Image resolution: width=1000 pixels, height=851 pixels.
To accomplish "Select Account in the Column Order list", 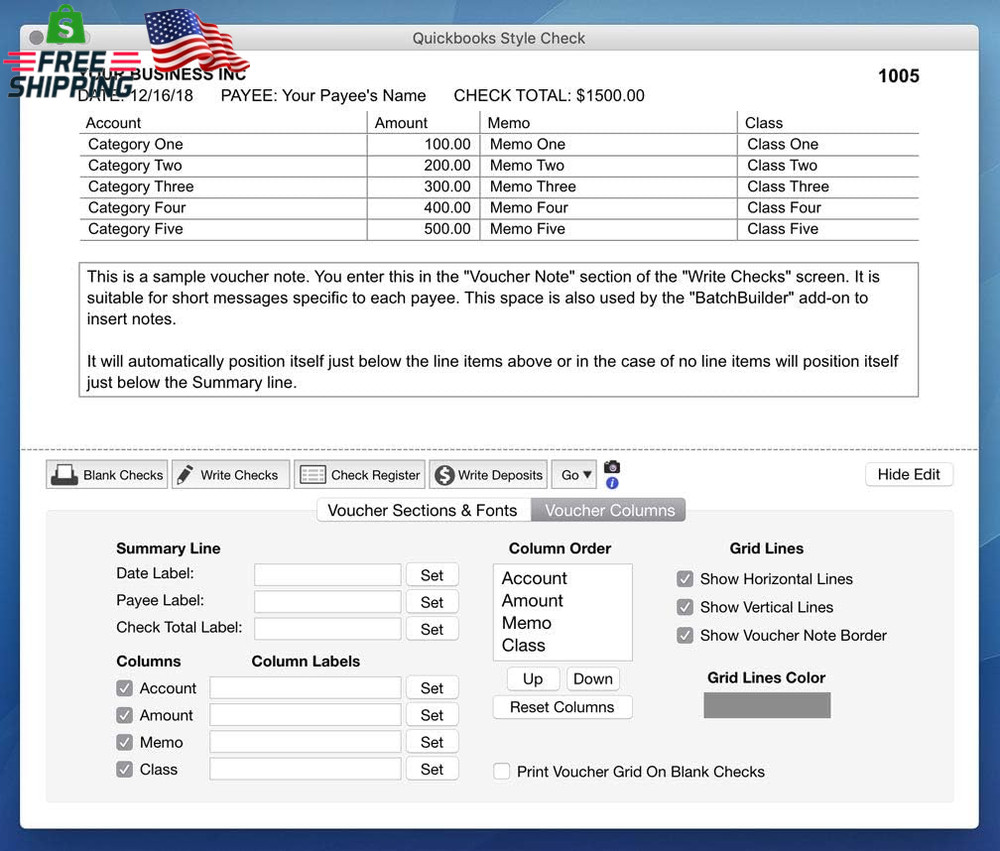I will point(534,578).
